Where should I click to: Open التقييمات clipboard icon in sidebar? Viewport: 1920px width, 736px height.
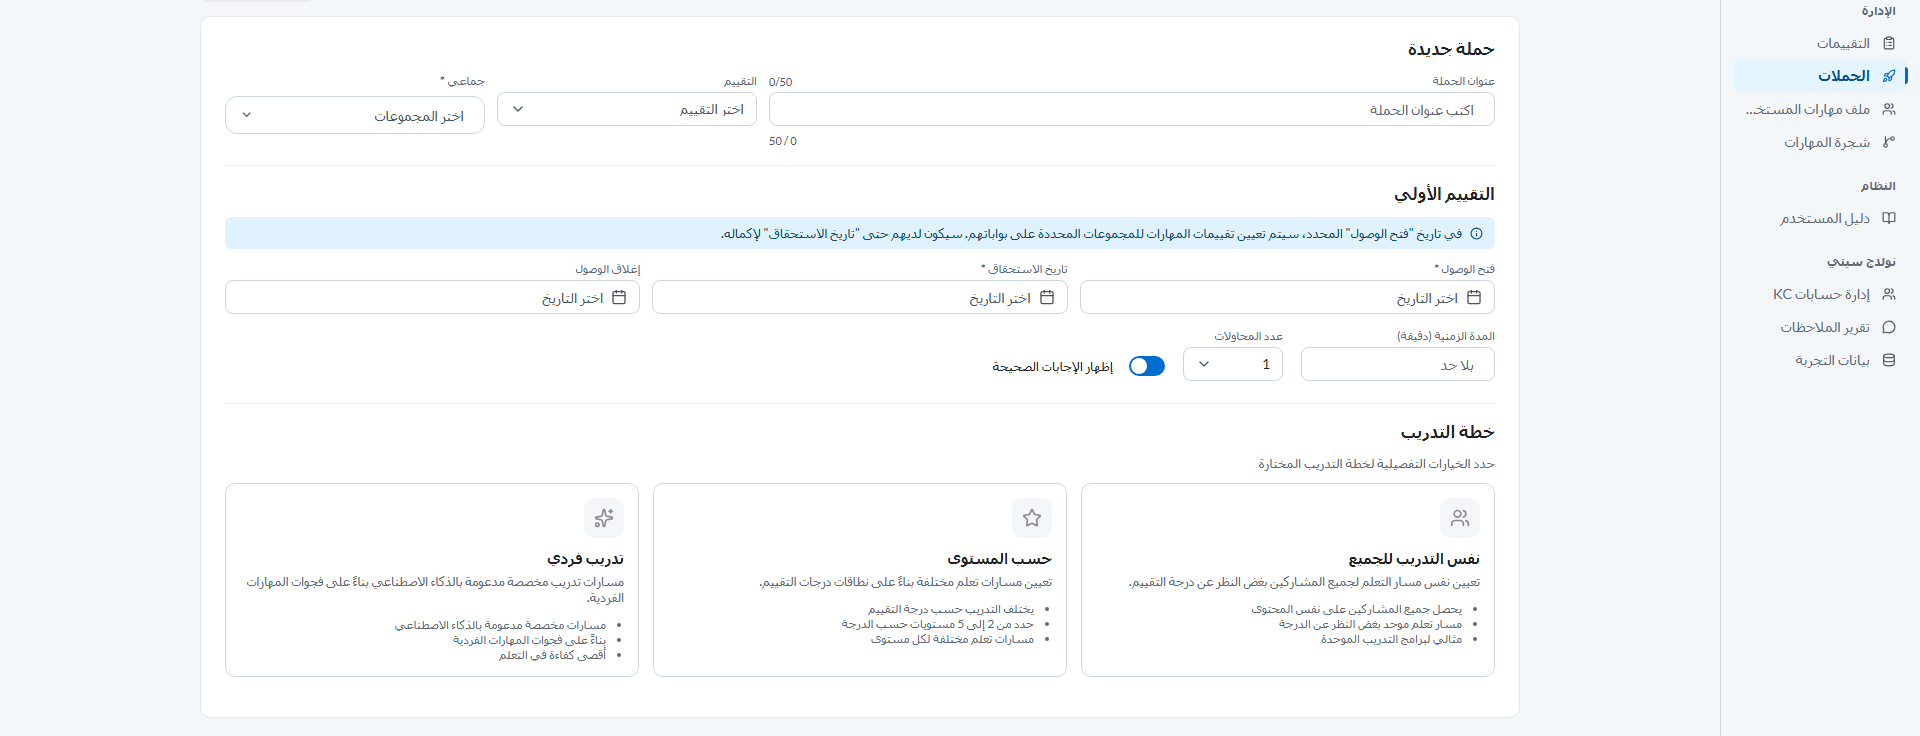click(x=1889, y=43)
